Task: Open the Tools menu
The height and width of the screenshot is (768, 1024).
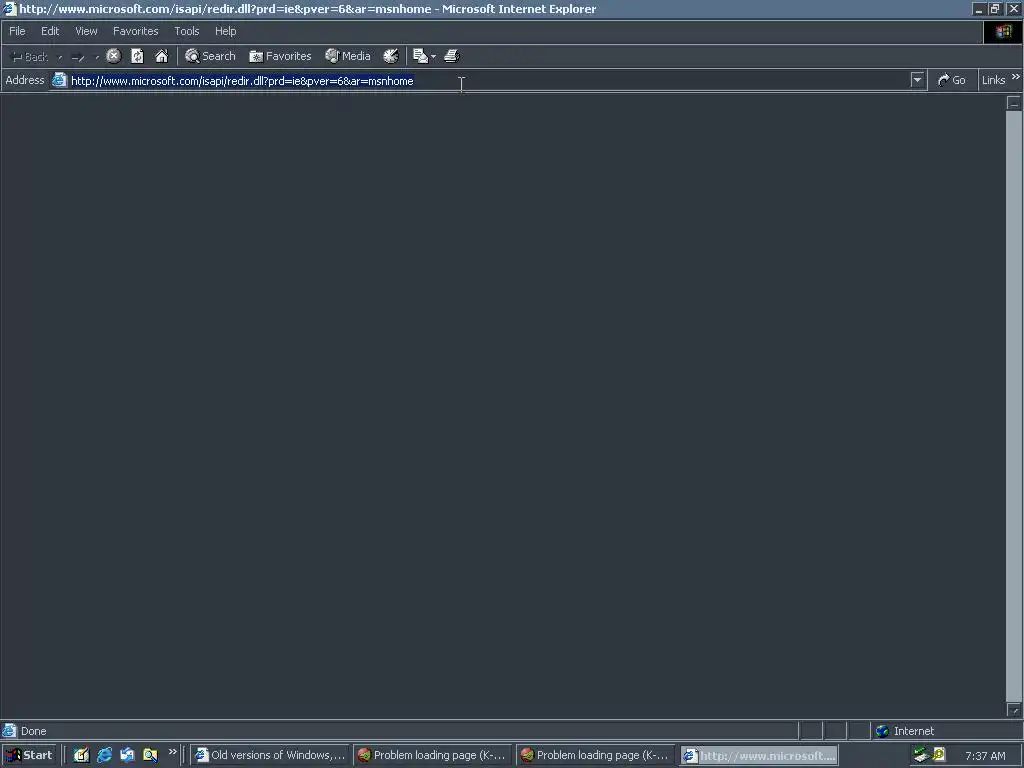Action: (x=187, y=31)
